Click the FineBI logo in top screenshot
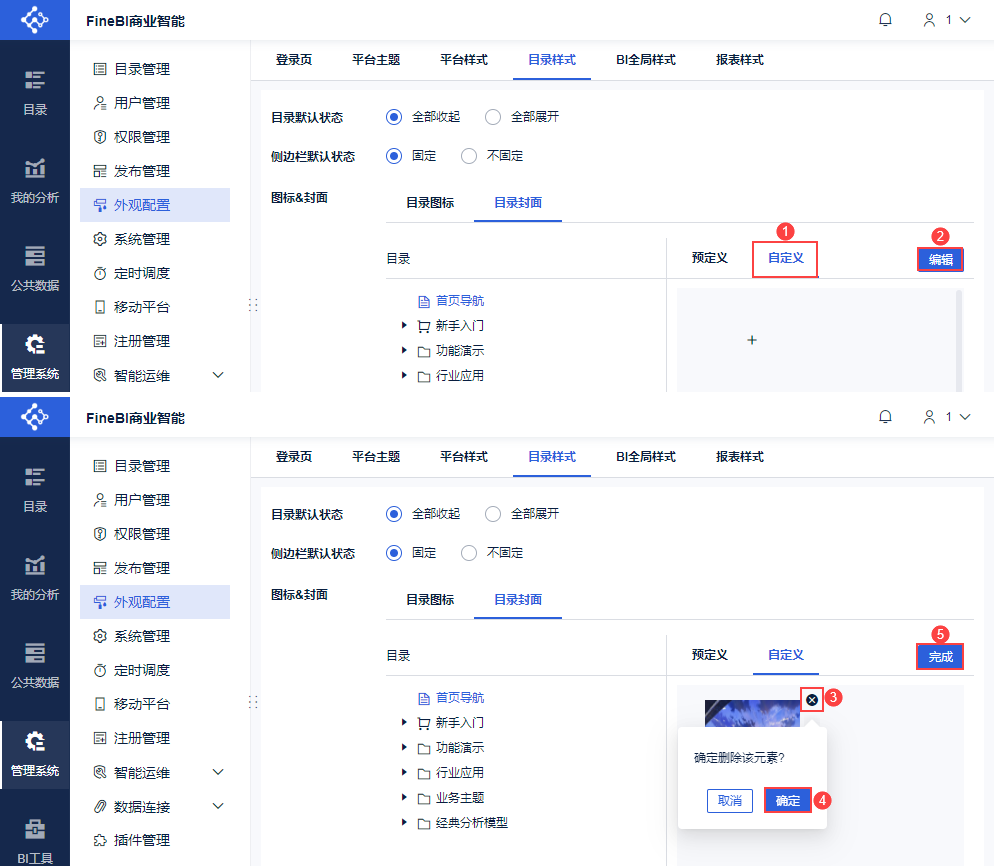 pyautogui.click(x=35, y=20)
